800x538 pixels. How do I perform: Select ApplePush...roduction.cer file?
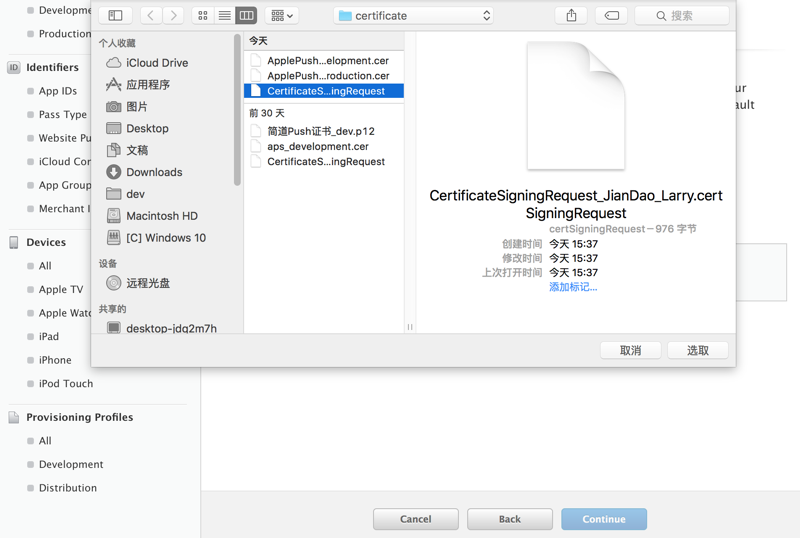coord(323,76)
